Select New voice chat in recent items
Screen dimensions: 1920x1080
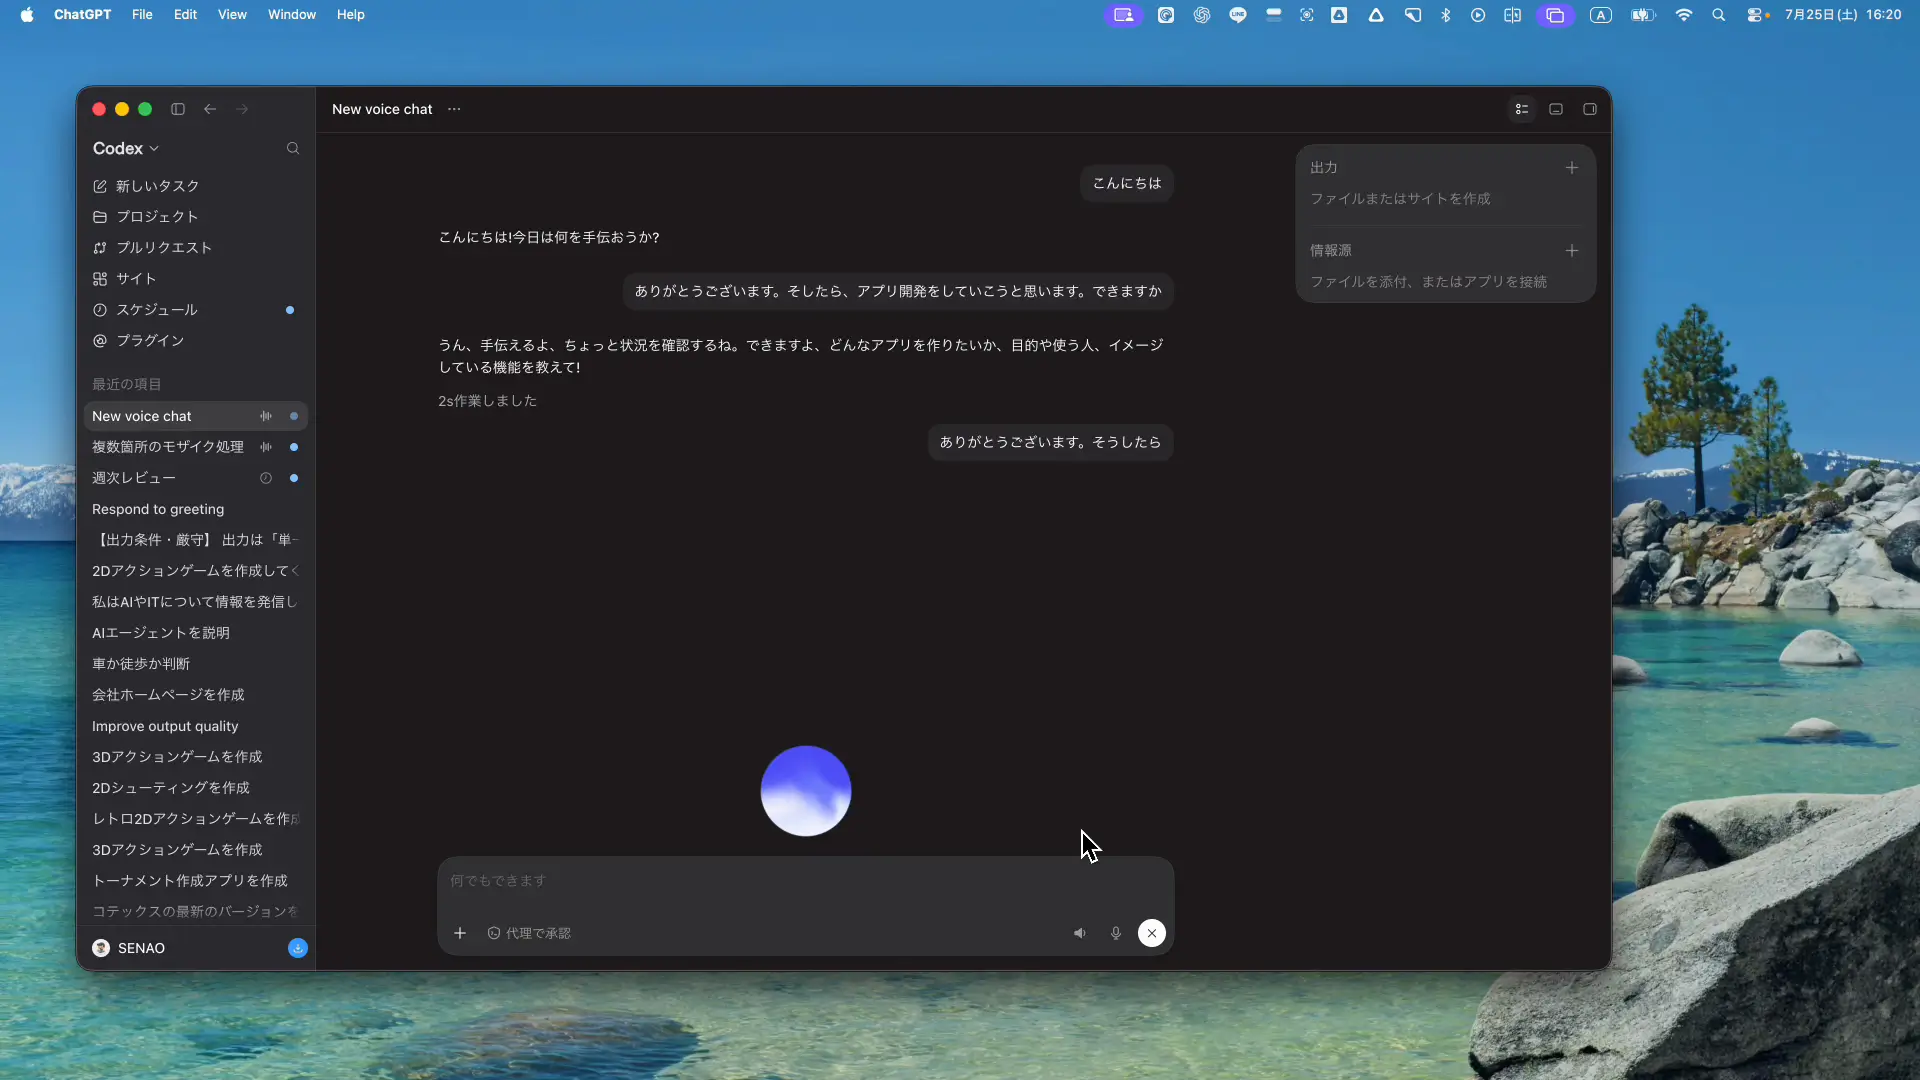click(x=196, y=416)
